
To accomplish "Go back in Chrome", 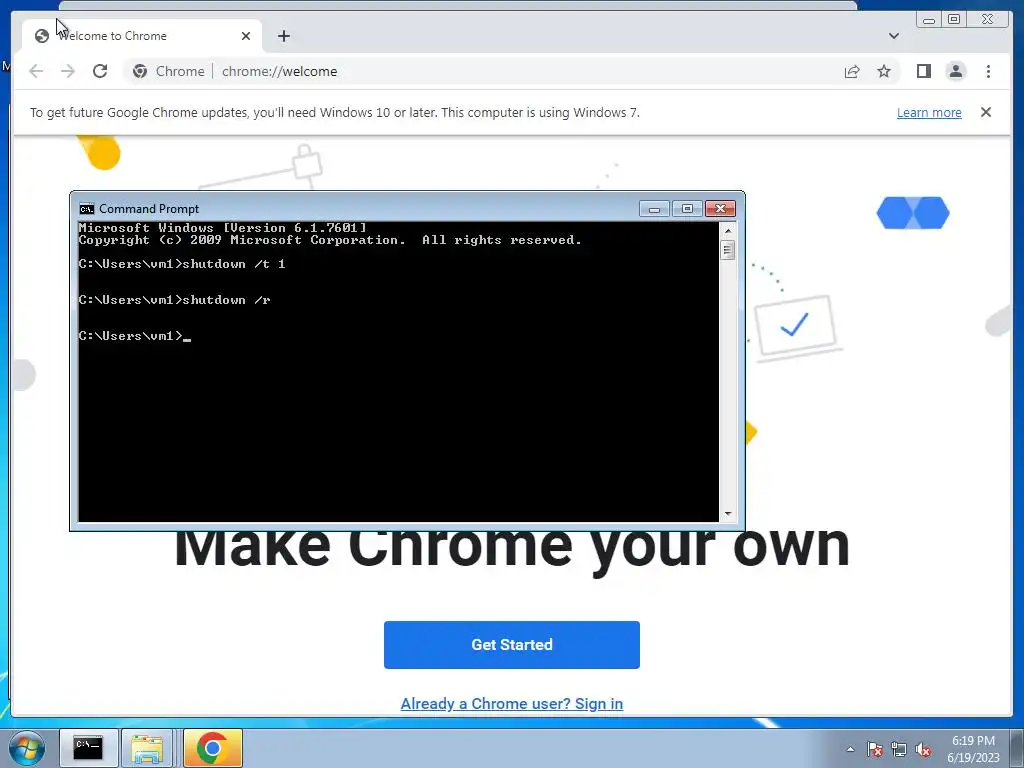I will tap(37, 71).
